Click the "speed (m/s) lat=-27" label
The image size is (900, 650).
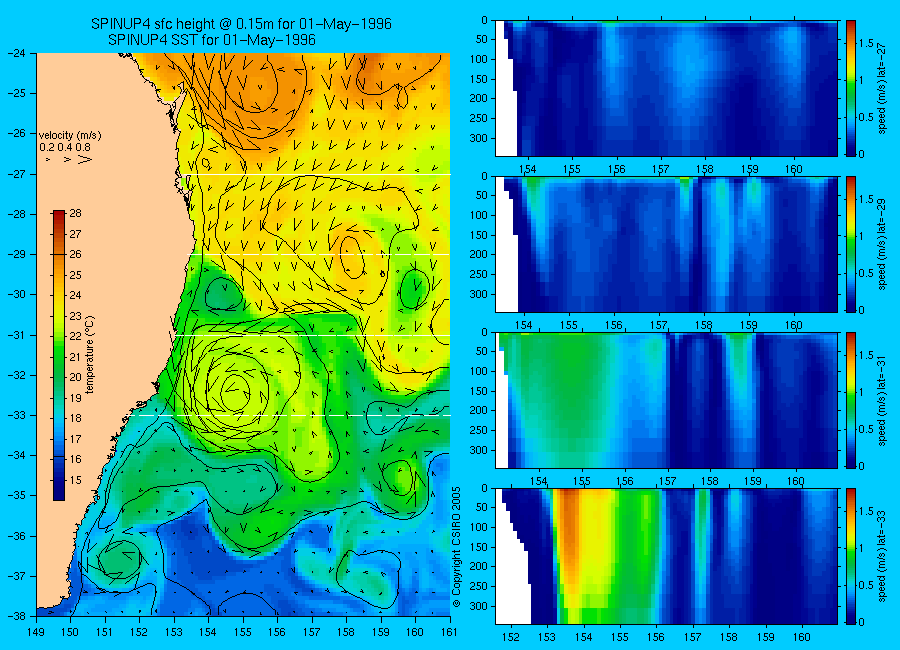pos(883,88)
